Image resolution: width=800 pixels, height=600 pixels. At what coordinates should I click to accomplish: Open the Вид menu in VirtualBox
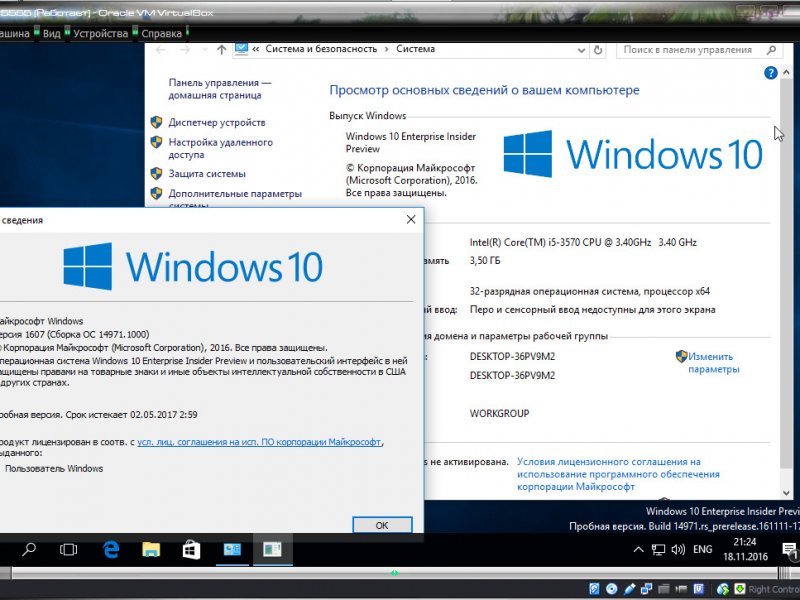[51, 33]
